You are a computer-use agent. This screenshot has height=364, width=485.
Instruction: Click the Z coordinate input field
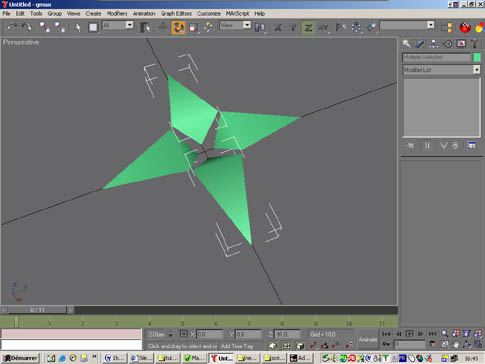[x=287, y=334]
